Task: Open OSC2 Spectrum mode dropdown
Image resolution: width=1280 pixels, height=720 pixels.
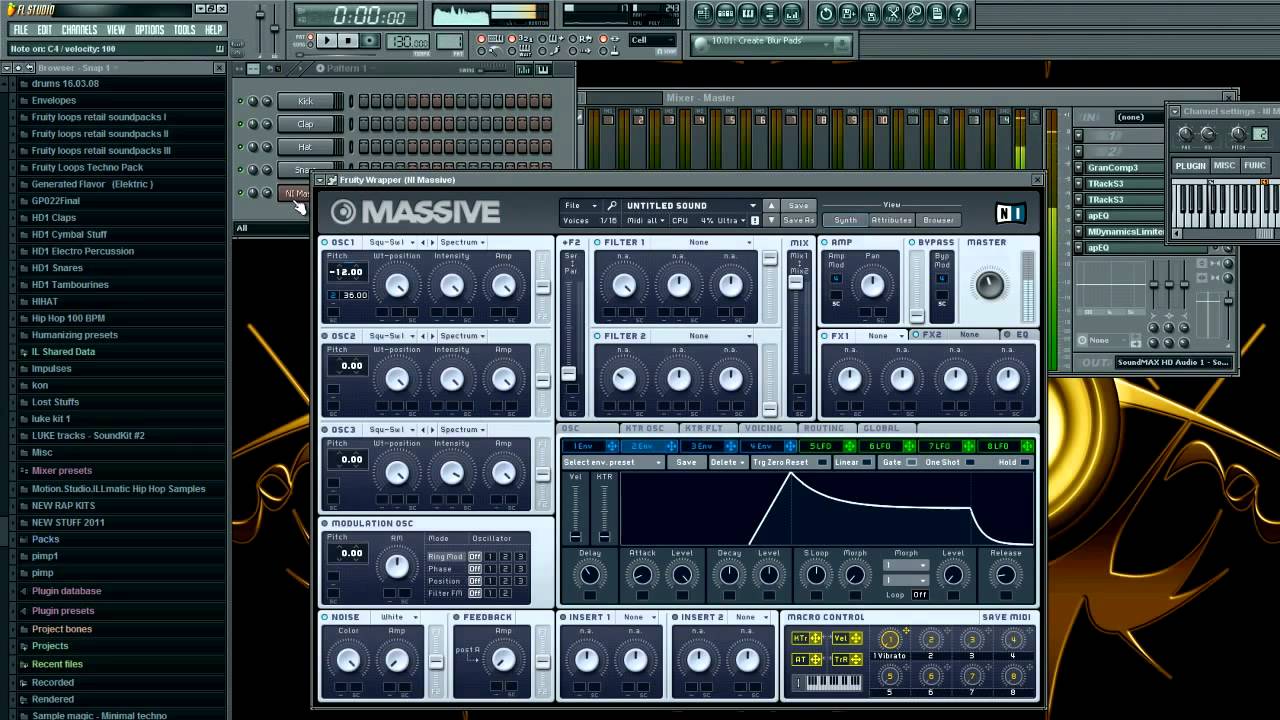Action: point(463,336)
